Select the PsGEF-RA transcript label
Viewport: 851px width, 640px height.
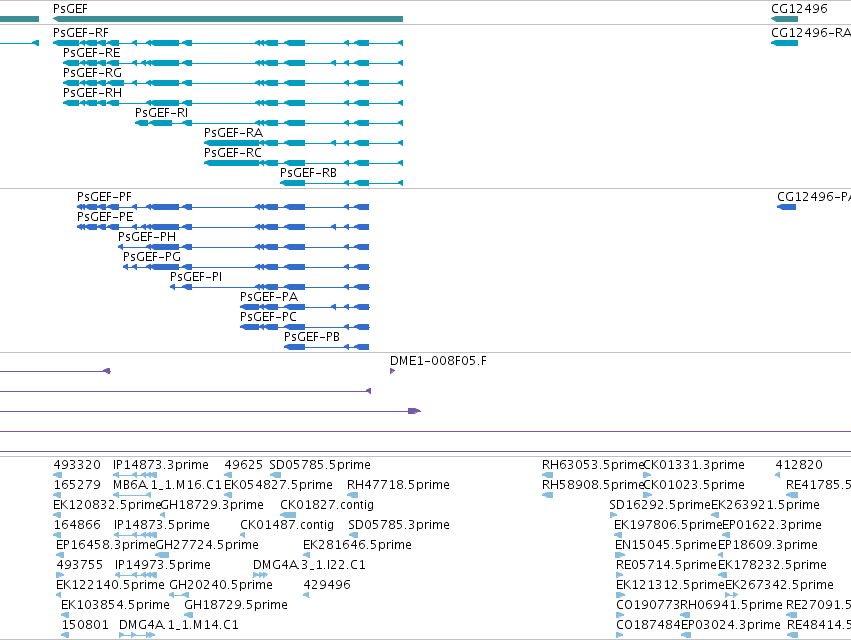[233, 133]
